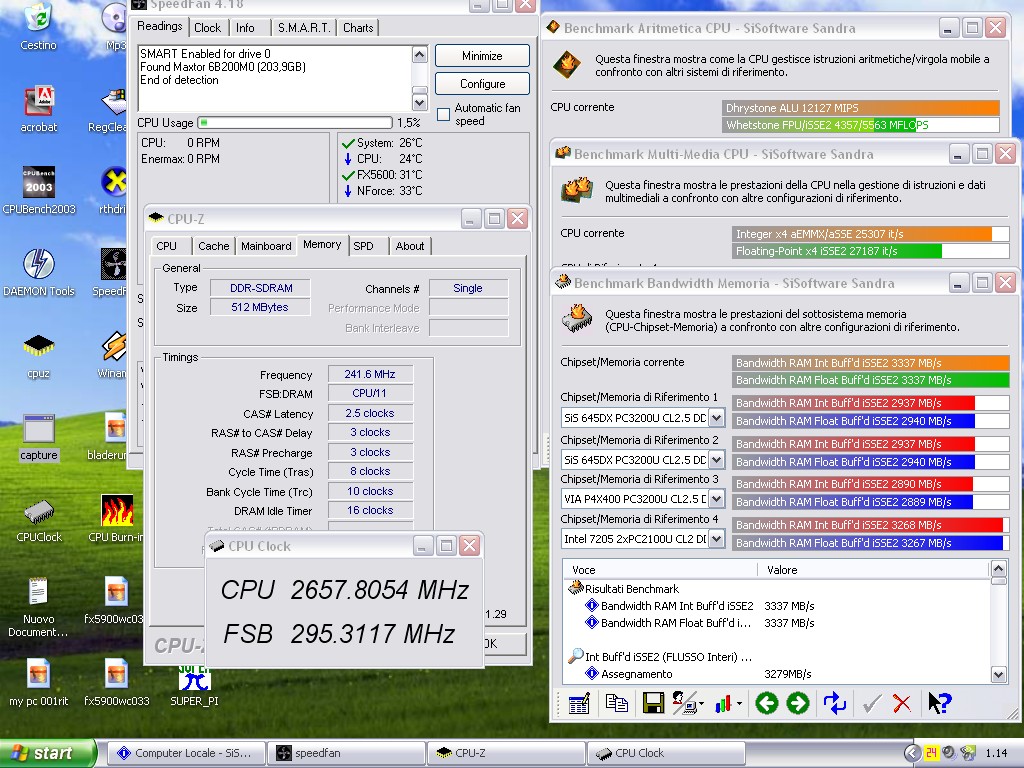Switch to the SpeedFan Clock tab

coord(207,27)
